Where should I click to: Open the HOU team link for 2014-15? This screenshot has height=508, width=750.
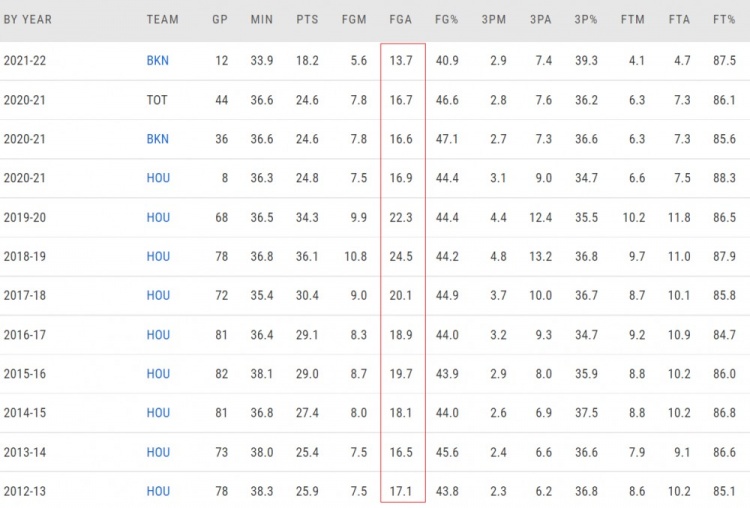click(158, 413)
